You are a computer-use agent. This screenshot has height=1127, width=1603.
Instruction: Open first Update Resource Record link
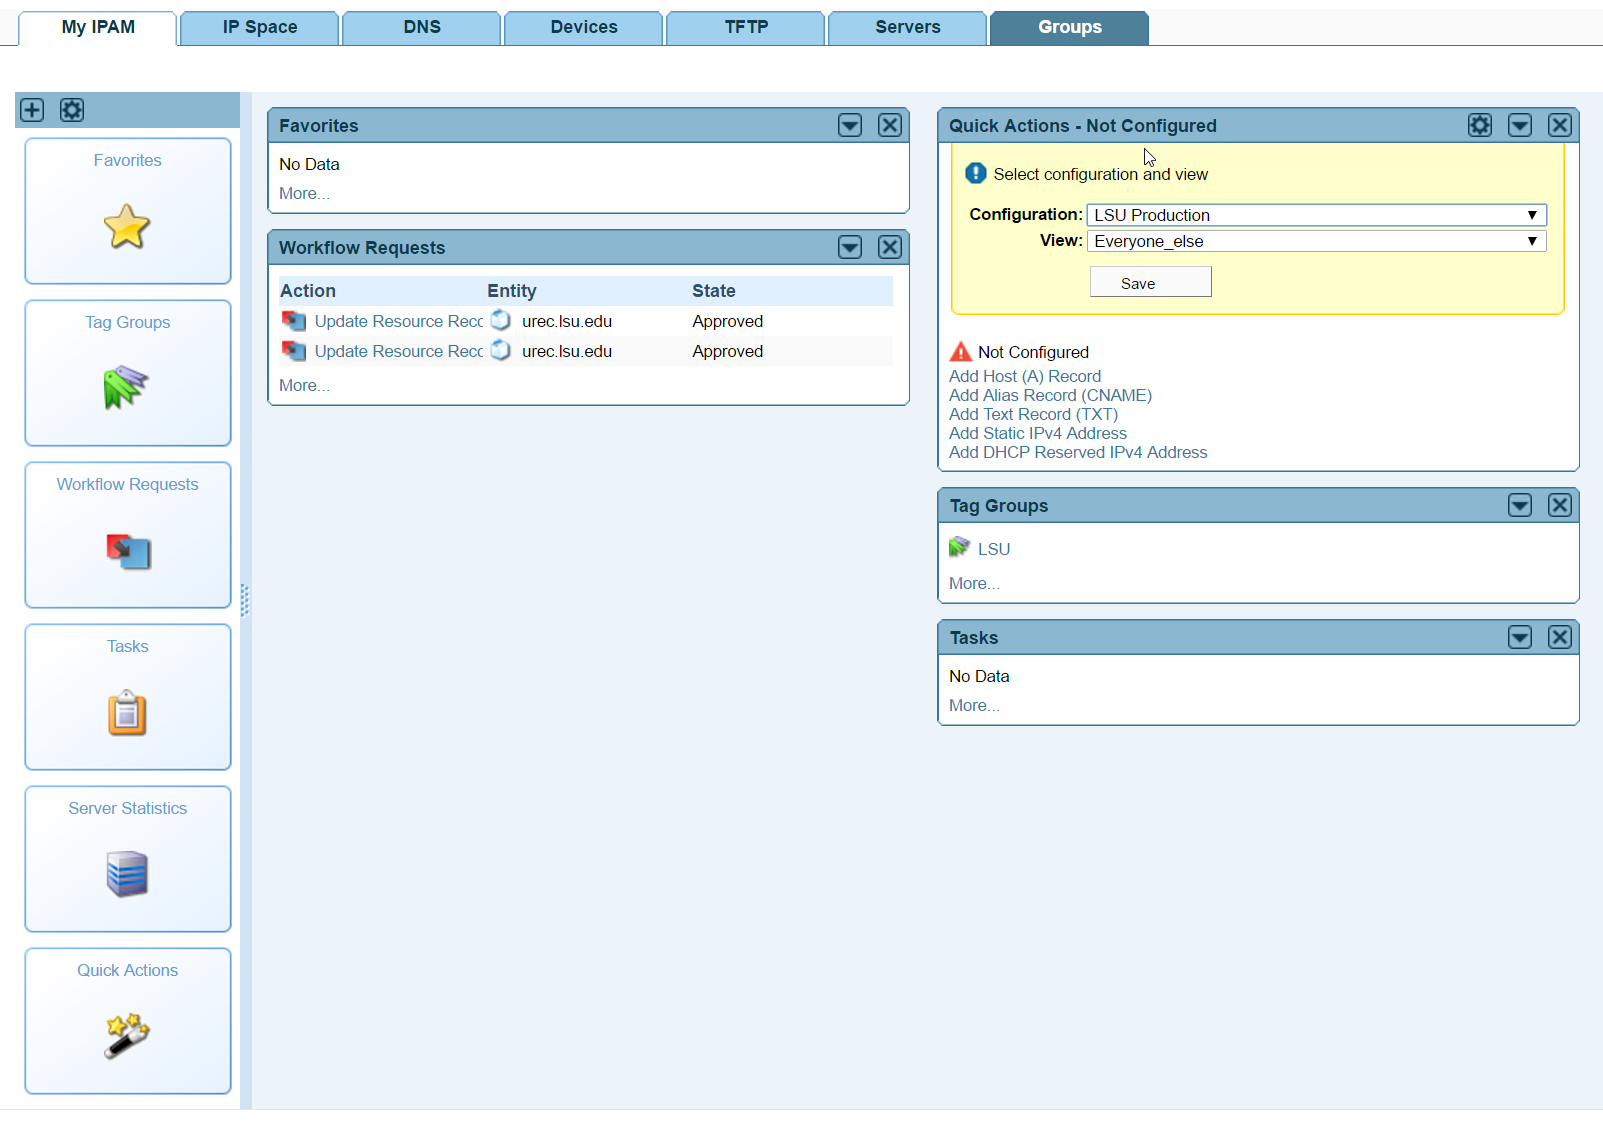click(x=398, y=321)
